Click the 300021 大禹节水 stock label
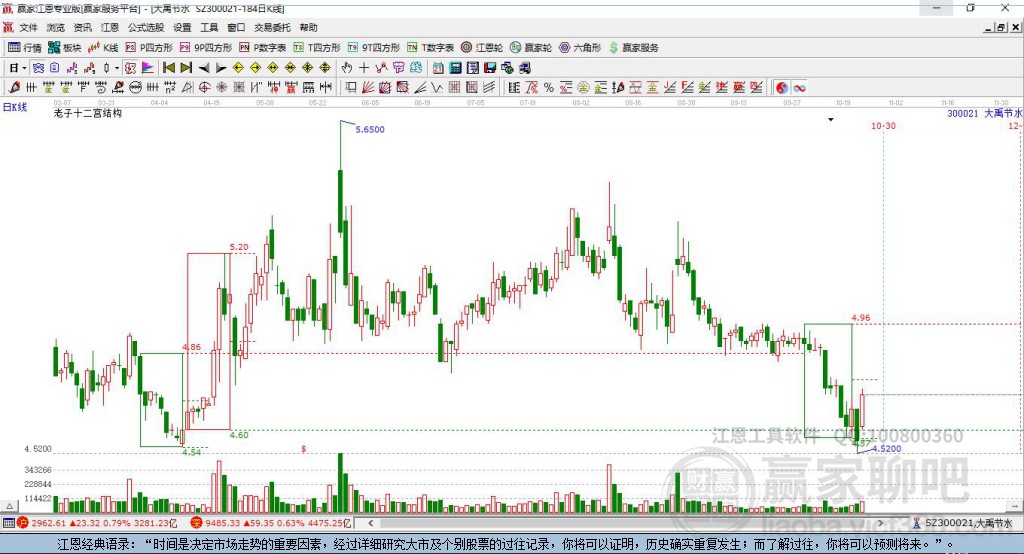Screen dimensions: 1024x554 985,113
